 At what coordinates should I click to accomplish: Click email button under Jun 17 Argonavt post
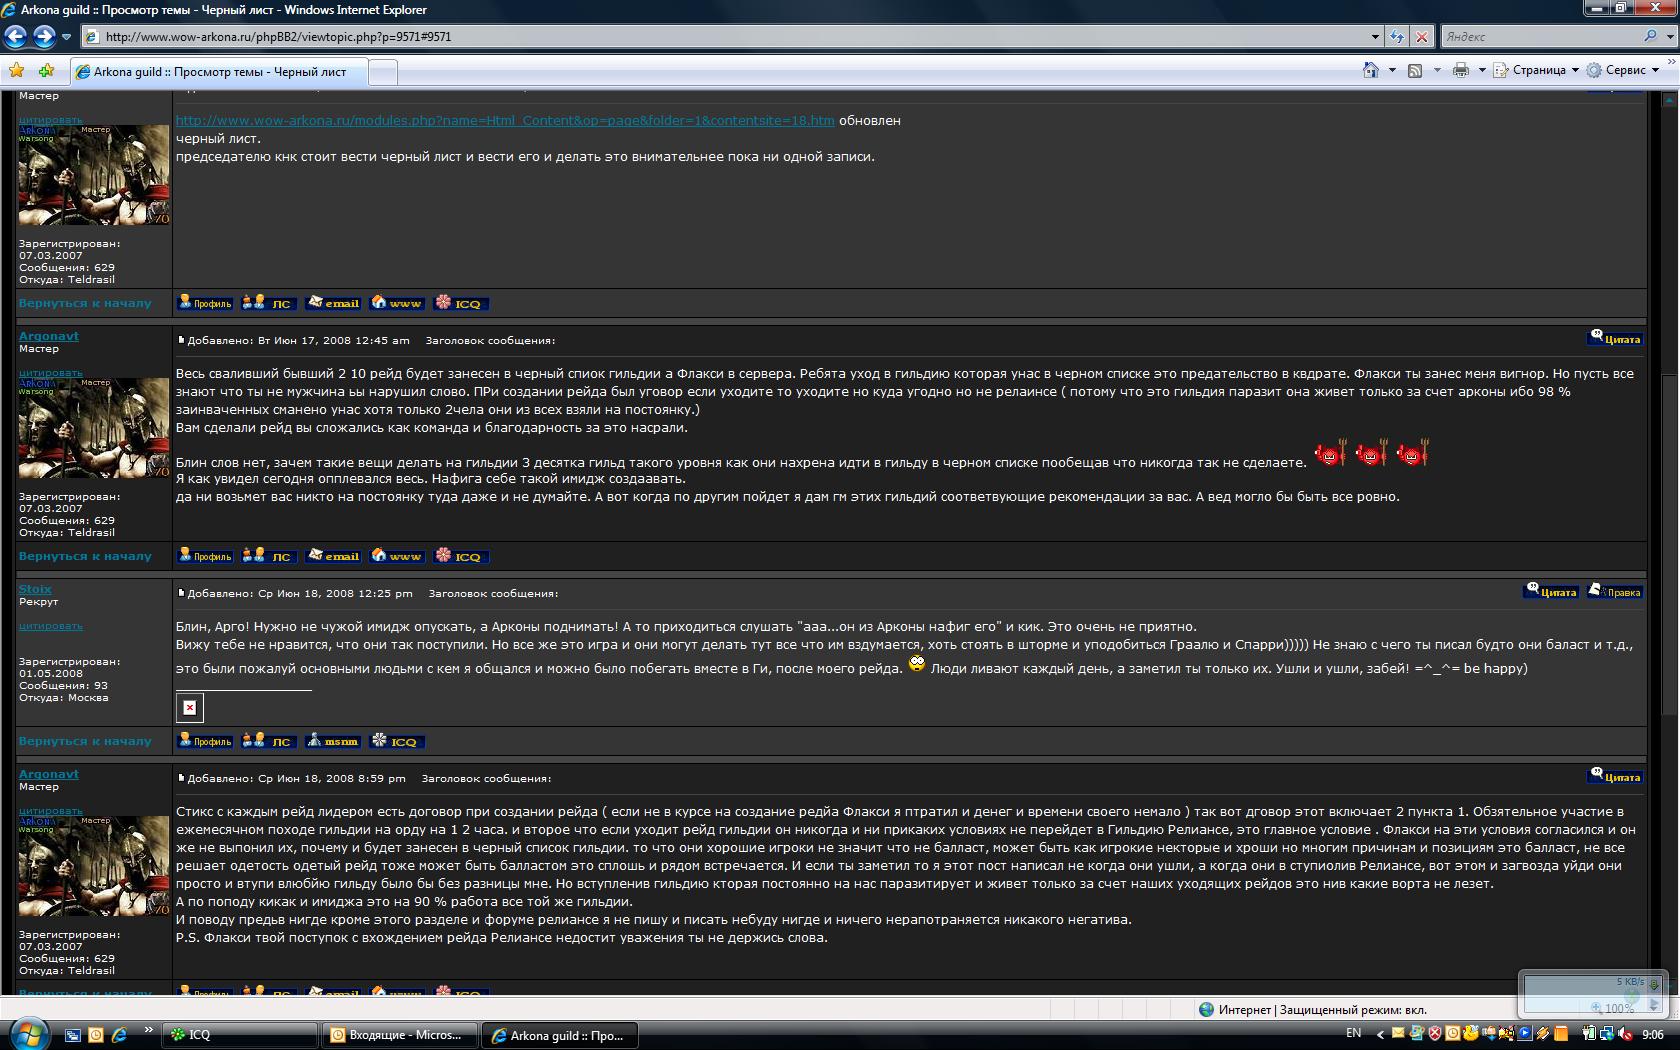tap(333, 555)
